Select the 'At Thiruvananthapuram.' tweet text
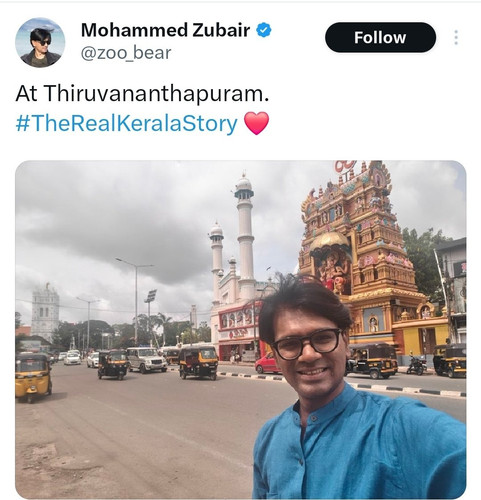This screenshot has height=500, width=481. (x=142, y=93)
